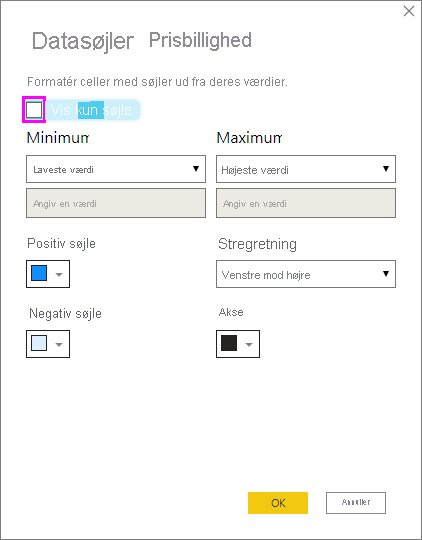The height and width of the screenshot is (540, 422).
Task: Click the blue Positiv søjle color swatch
Action: click(39, 273)
